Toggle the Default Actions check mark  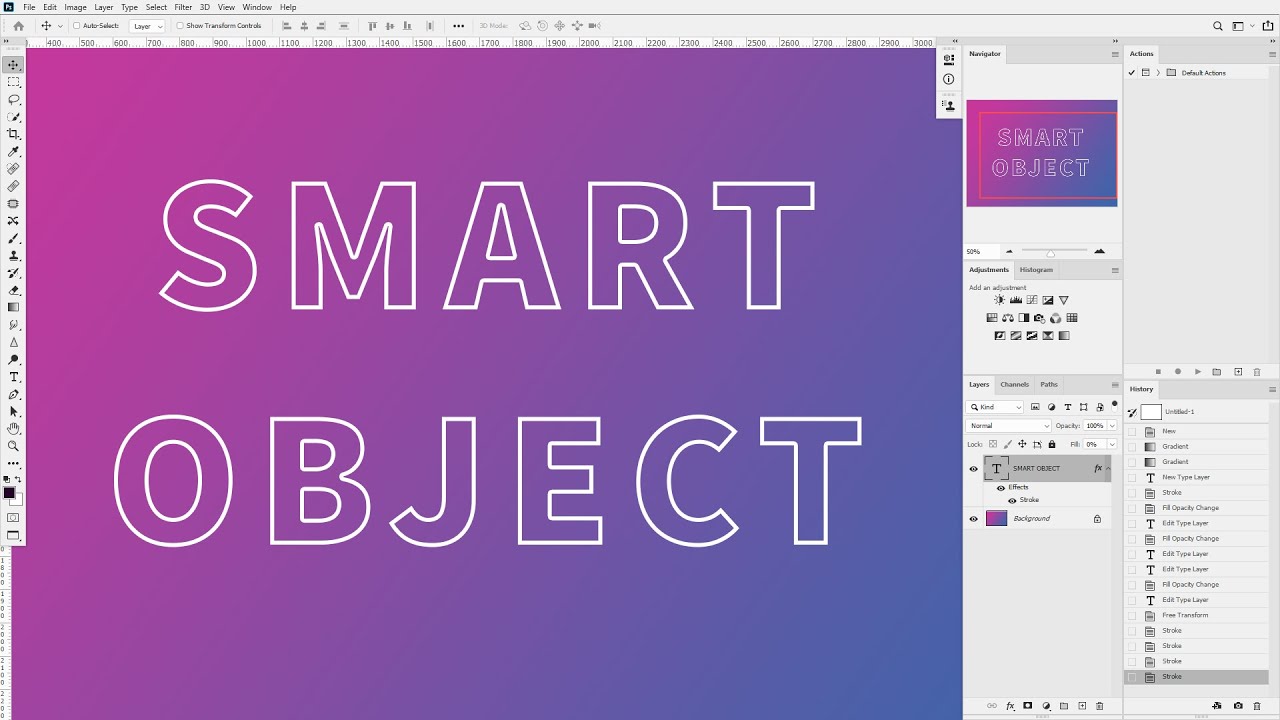click(x=1132, y=73)
